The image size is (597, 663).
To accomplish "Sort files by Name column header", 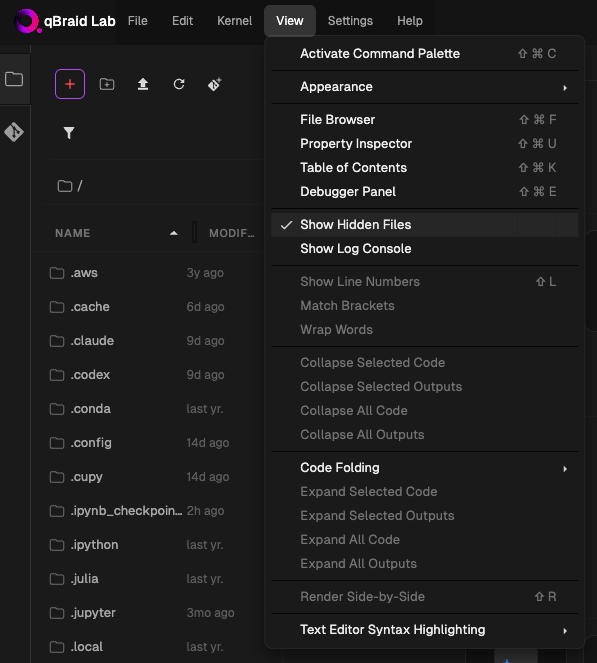I will click(x=116, y=233).
